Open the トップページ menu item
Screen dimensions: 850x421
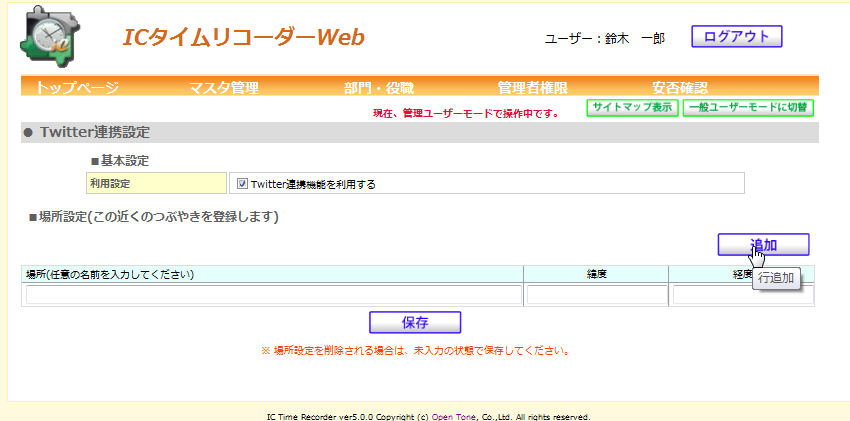point(77,87)
